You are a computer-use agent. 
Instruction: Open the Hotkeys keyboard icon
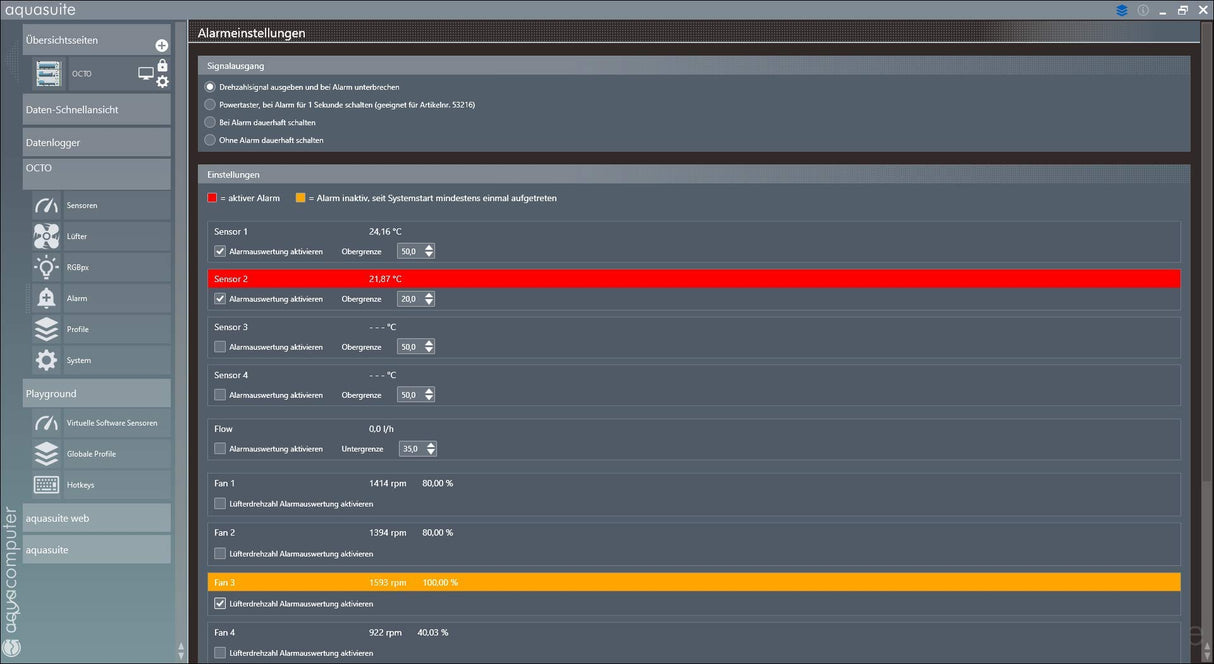click(46, 484)
